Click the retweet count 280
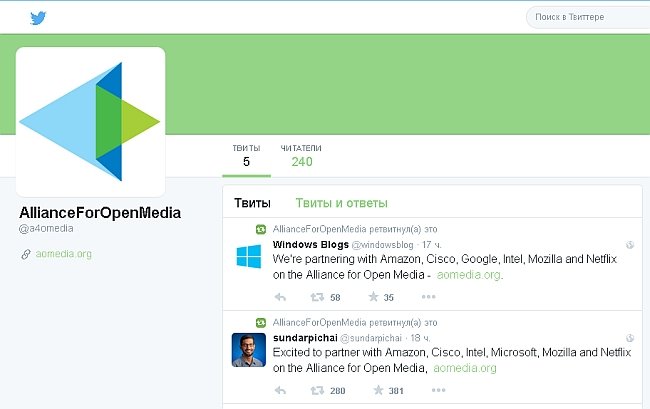The image size is (650, 409). [337, 391]
